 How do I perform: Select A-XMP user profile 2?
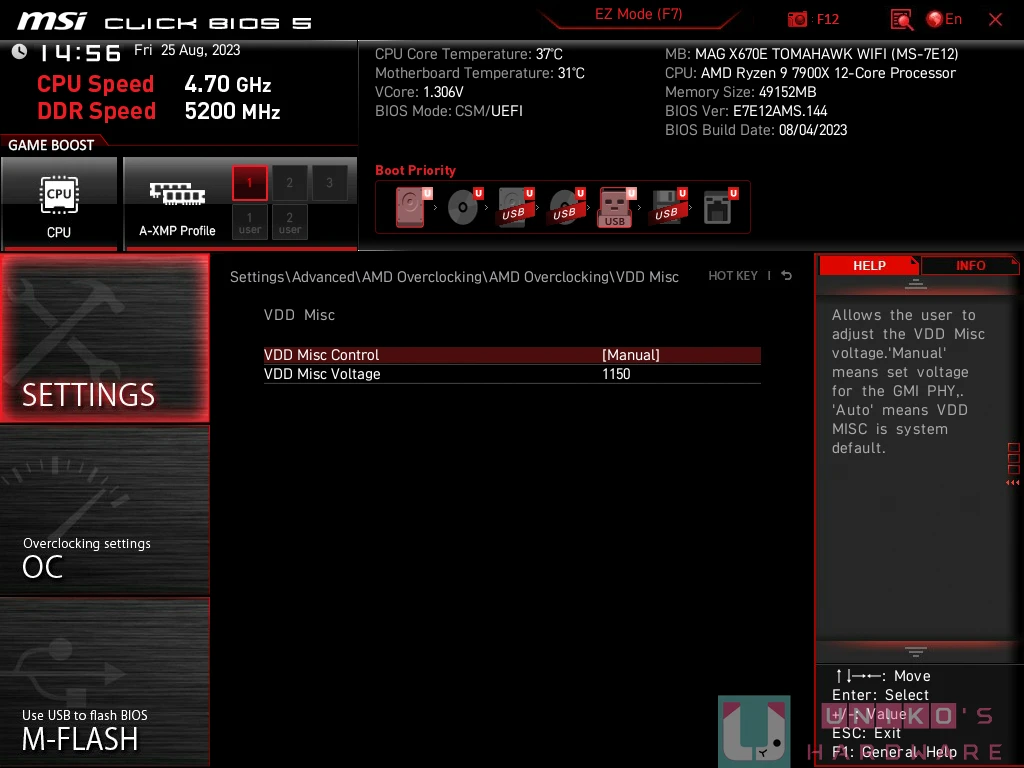click(289, 223)
